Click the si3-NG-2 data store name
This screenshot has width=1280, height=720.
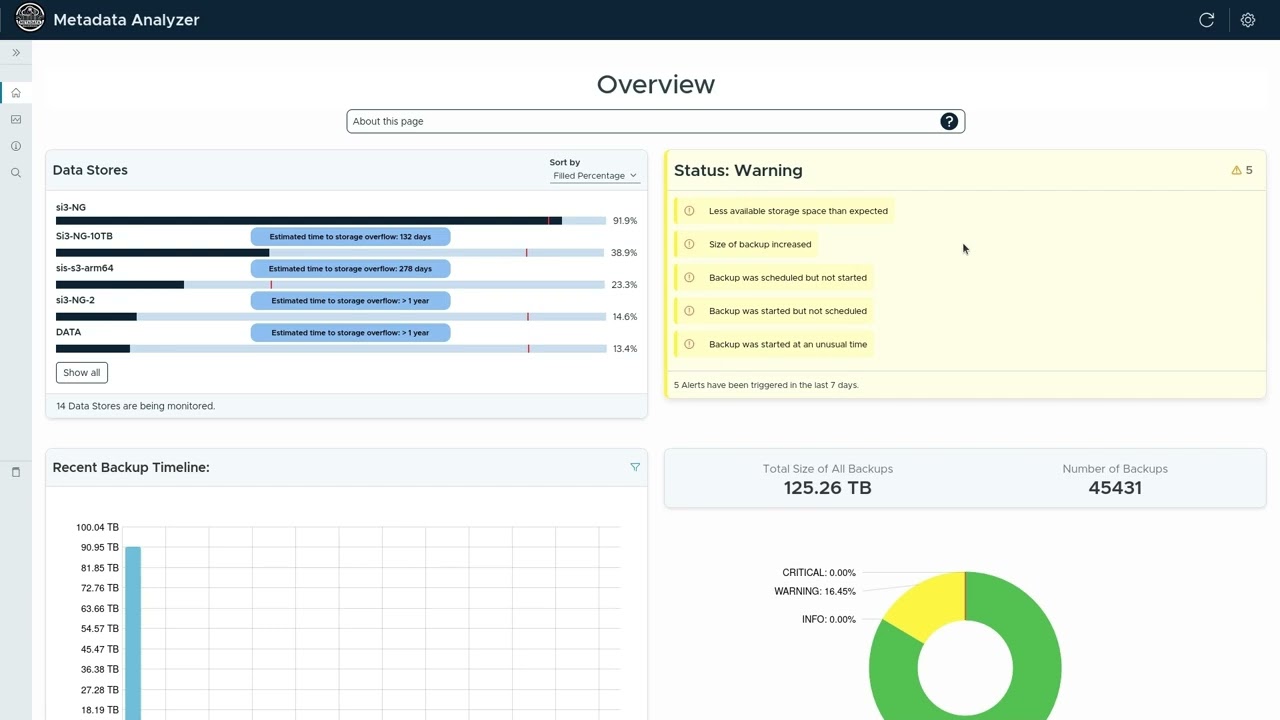pyautogui.click(x=75, y=300)
